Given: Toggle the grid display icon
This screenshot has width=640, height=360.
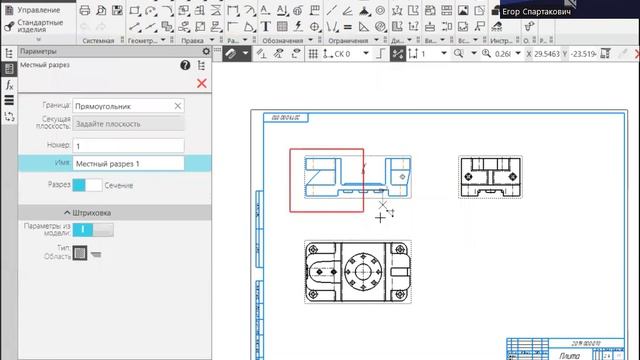Looking at the screenshot, I should click(x=313, y=53).
